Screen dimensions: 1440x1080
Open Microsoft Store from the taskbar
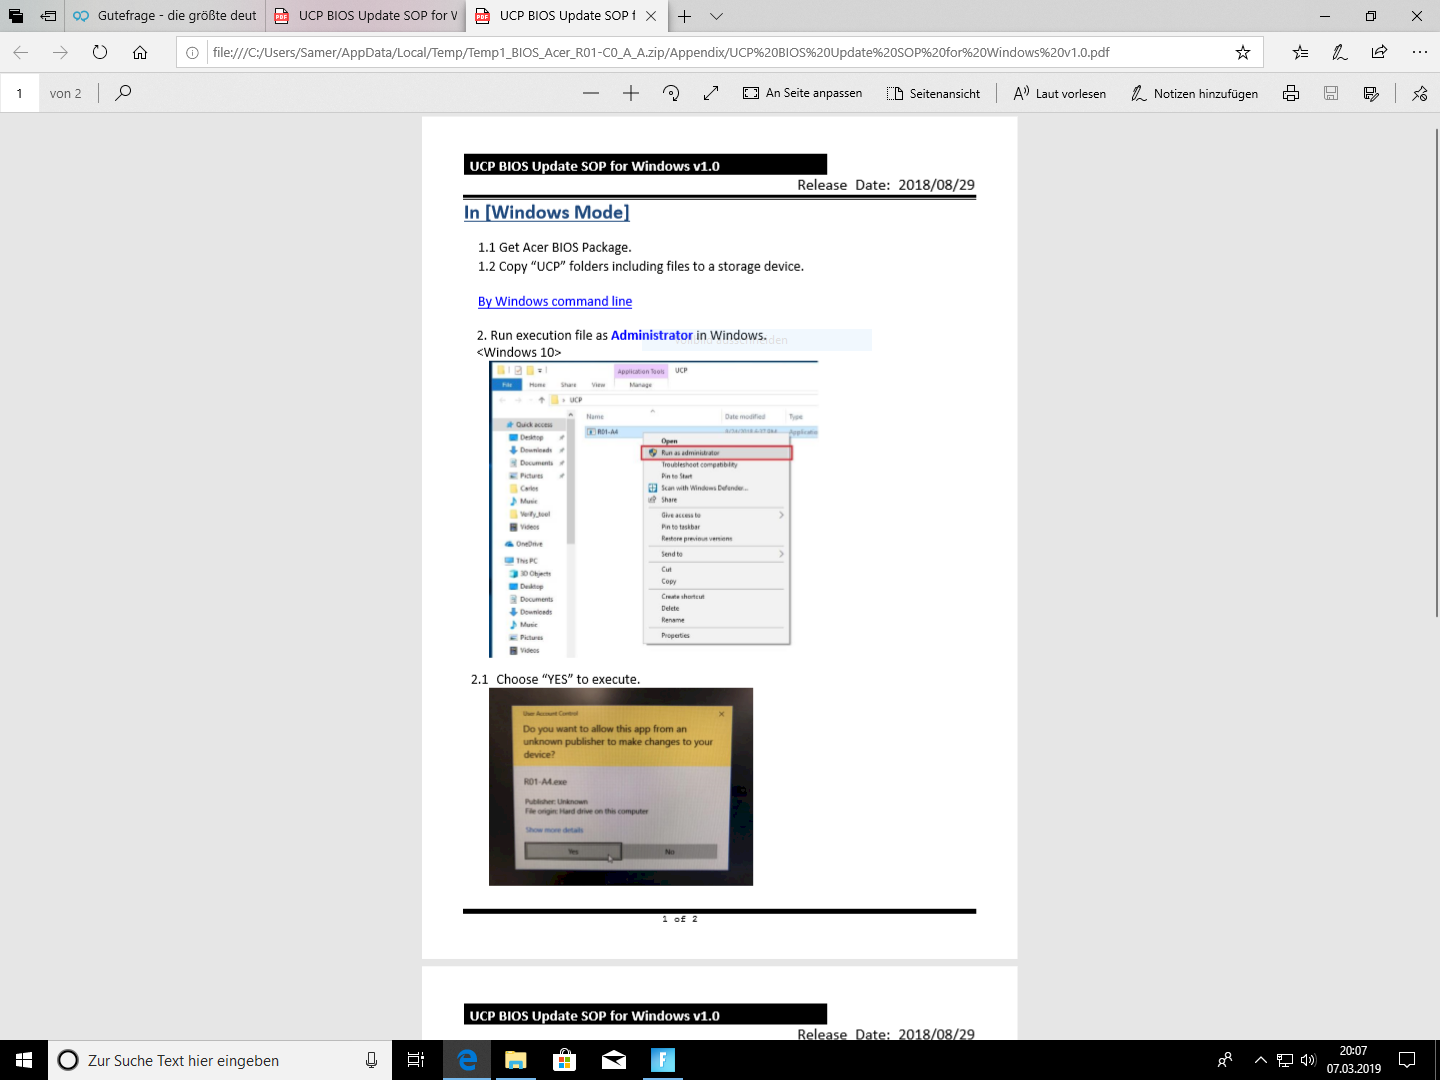[565, 1060]
